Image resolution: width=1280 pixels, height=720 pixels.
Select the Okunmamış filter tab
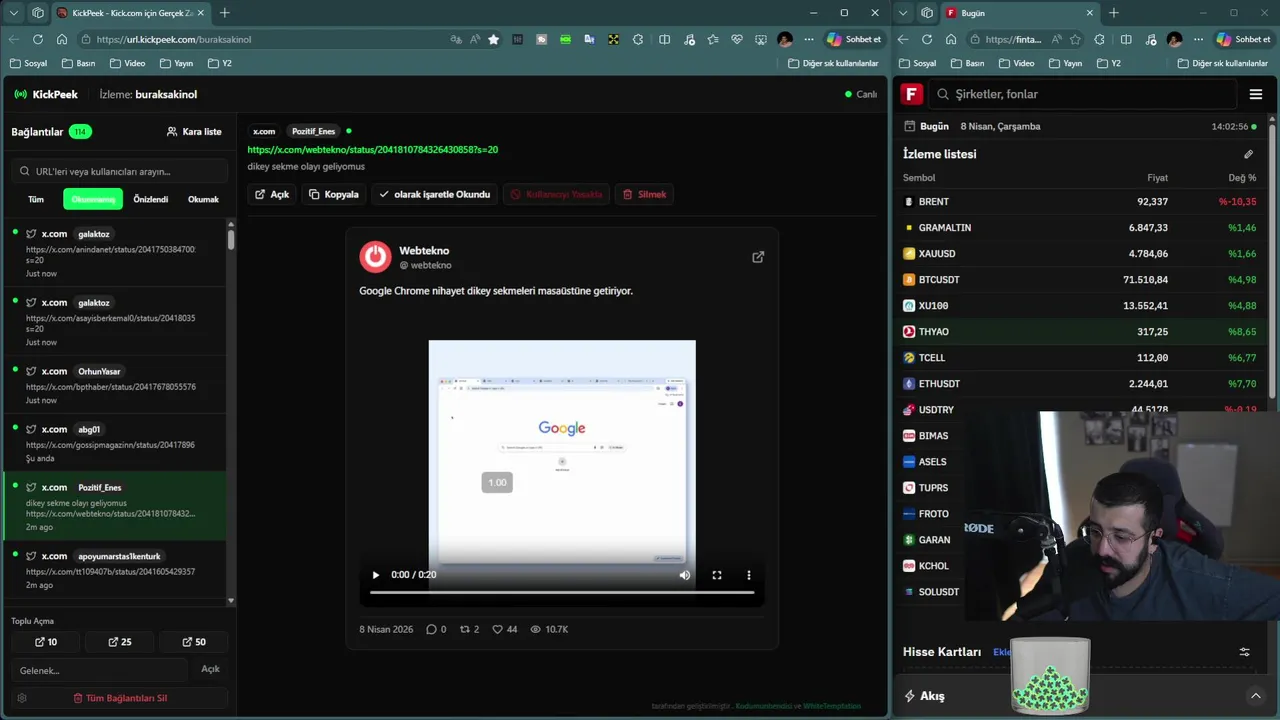93,199
